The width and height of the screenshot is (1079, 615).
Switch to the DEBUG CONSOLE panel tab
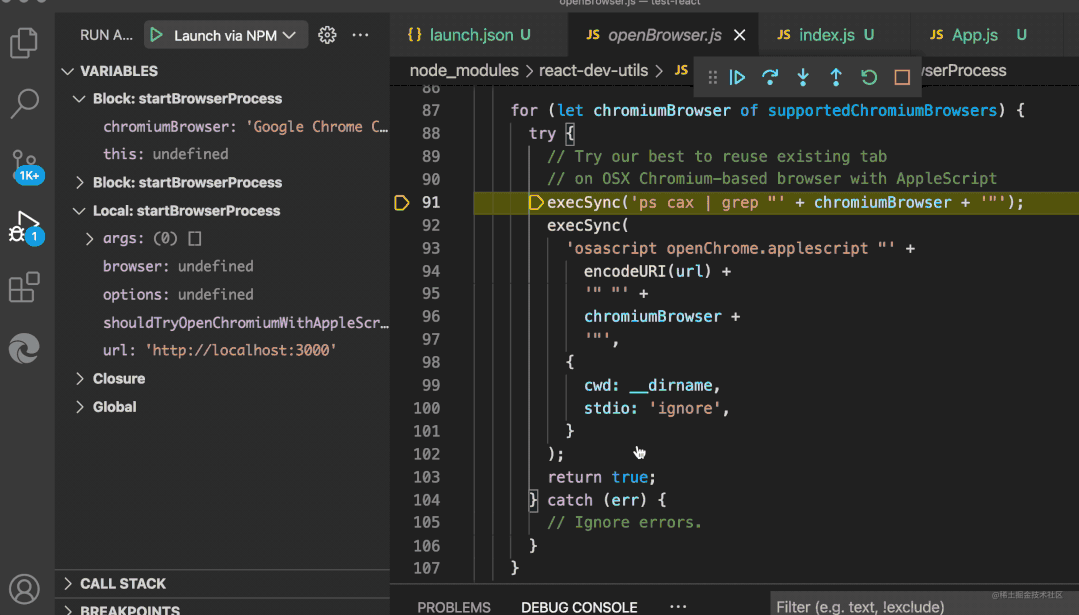[579, 607]
